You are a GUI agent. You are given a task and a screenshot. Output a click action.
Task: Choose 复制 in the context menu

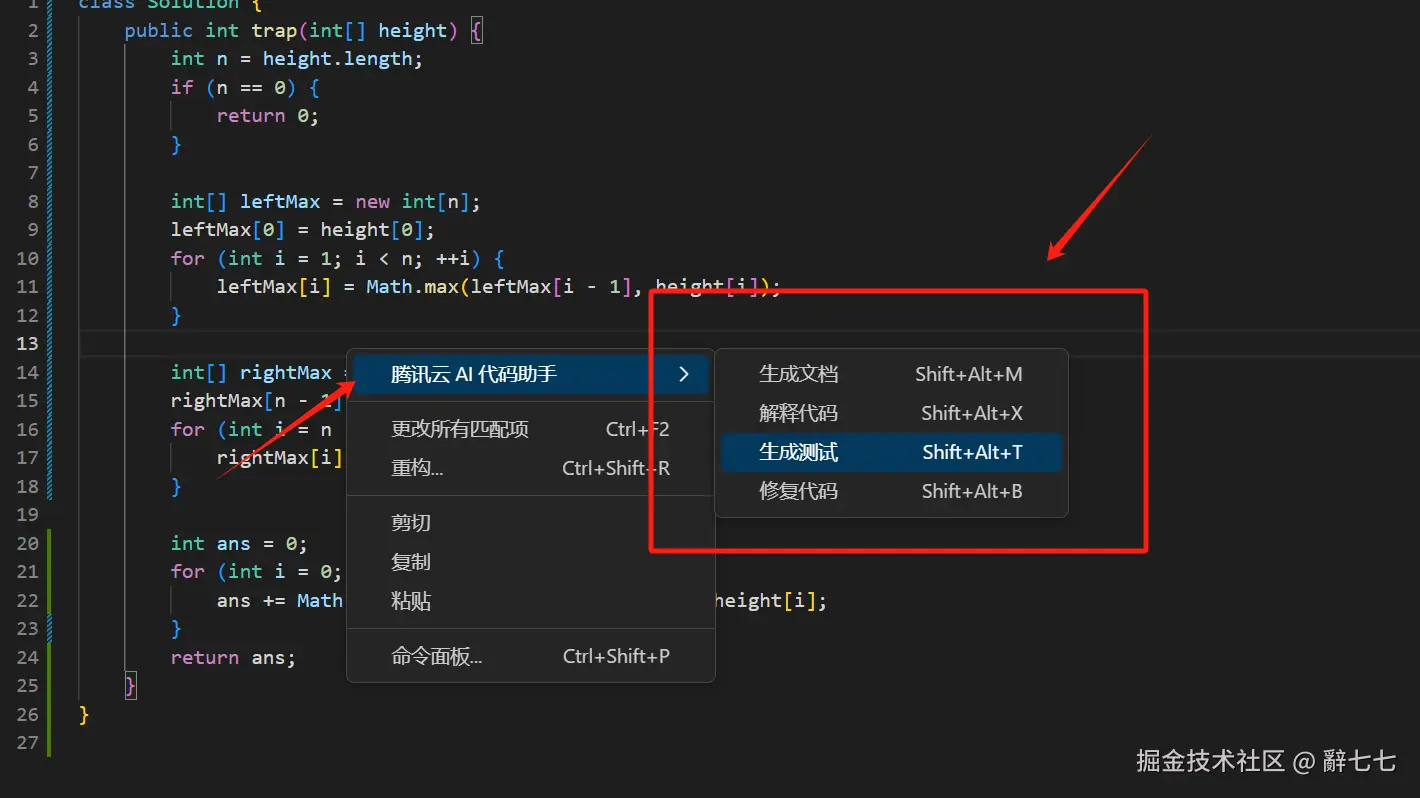click(530, 562)
